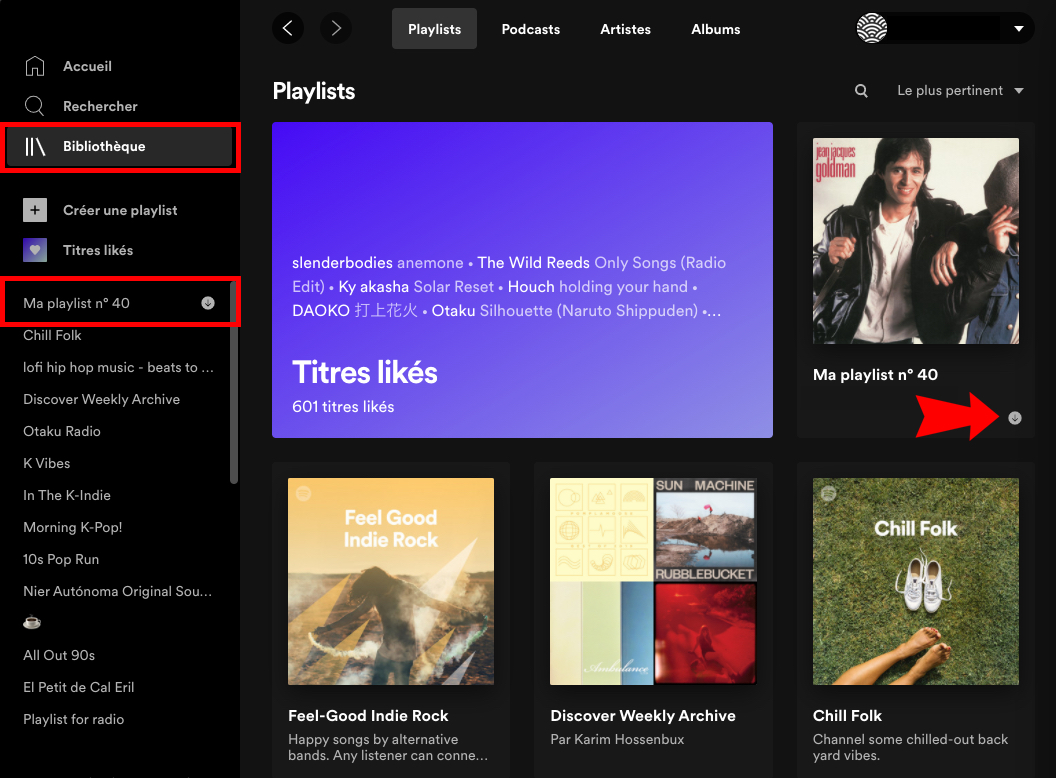Open Titres likés via the heart icon
This screenshot has height=778, width=1056.
(33, 250)
